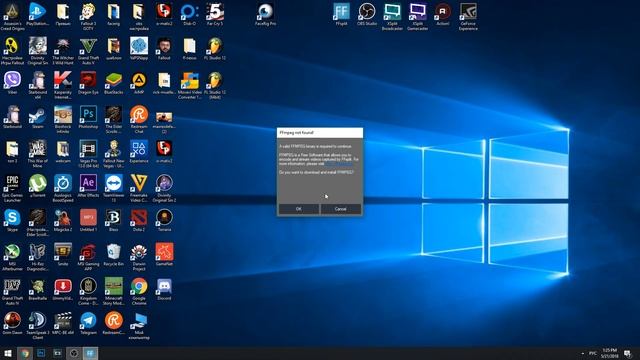The width and height of the screenshot is (640, 360).
Task: Open the Divinity Original Sin 2 shortcut
Action: click(164, 189)
